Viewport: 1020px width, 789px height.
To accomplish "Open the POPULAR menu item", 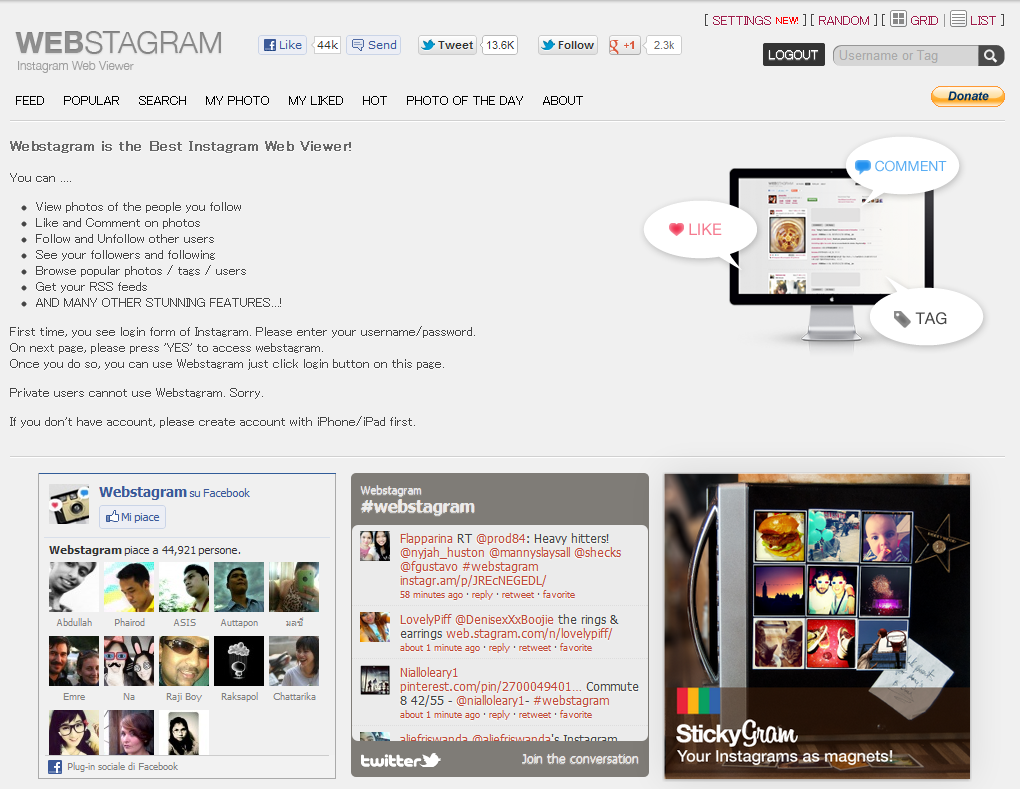I will 91,101.
